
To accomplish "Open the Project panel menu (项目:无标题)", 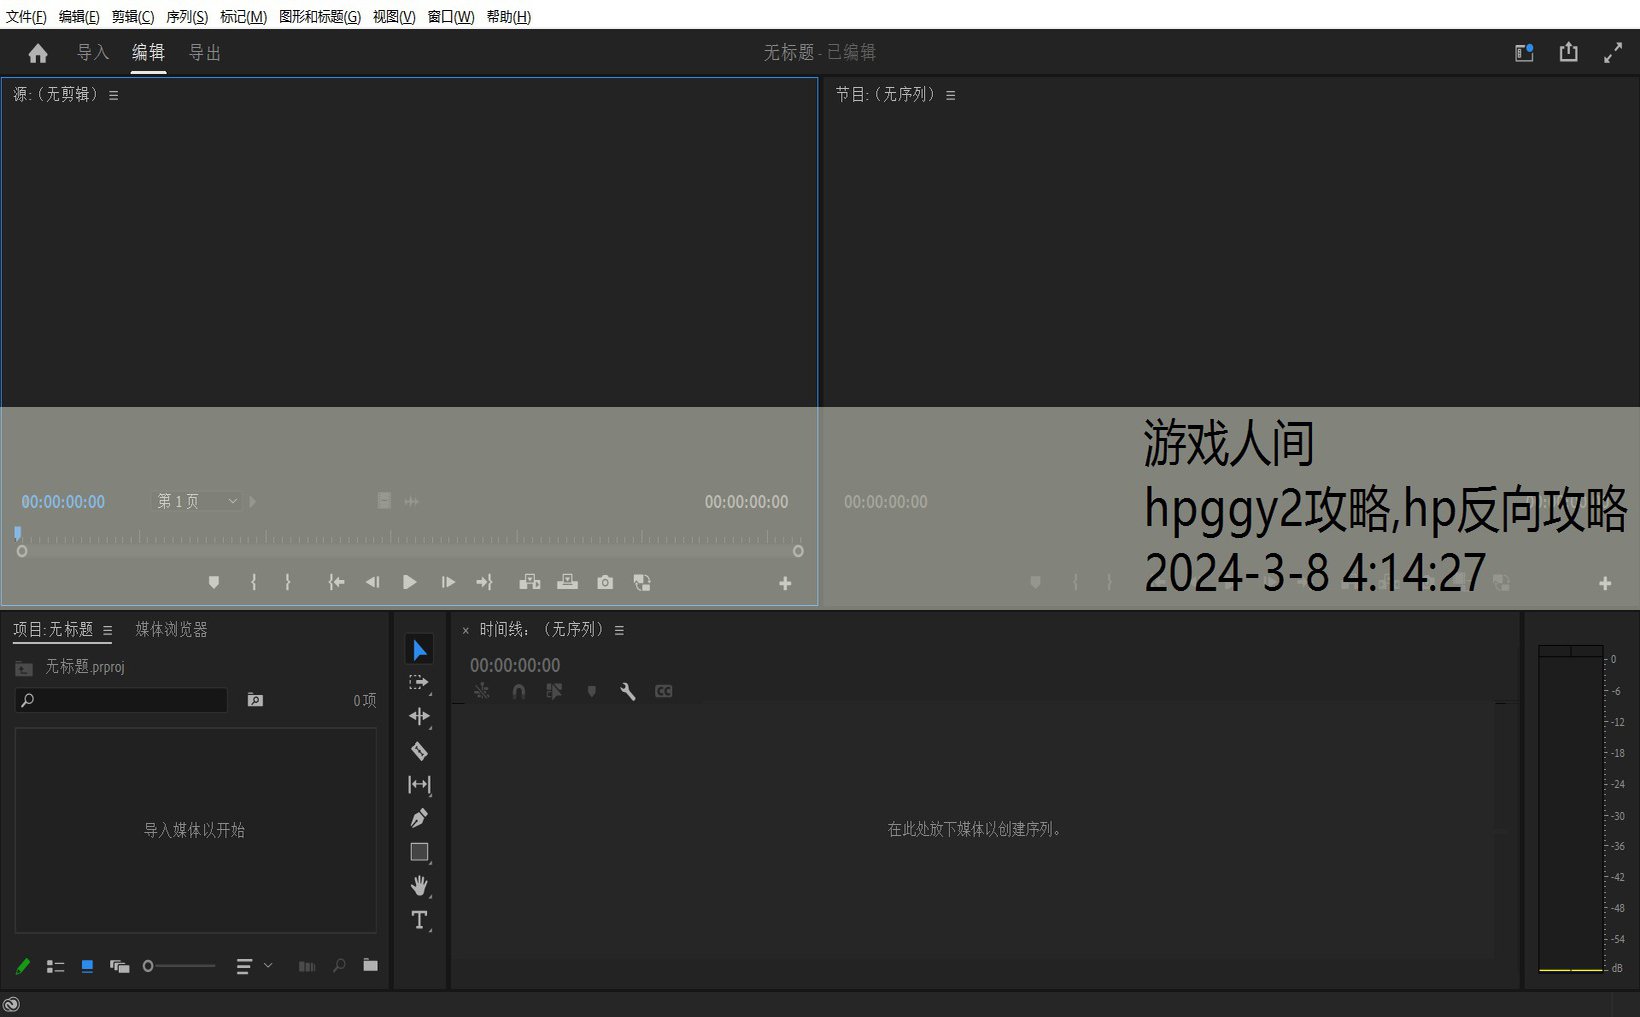I will point(107,630).
